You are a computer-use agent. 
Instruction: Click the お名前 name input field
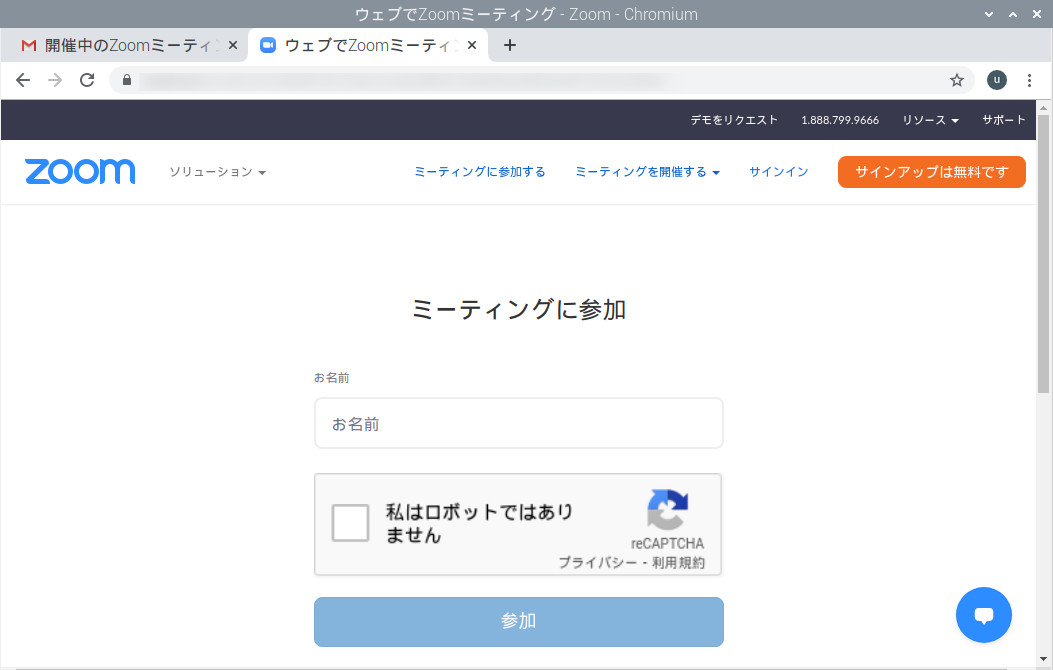pyautogui.click(x=518, y=423)
